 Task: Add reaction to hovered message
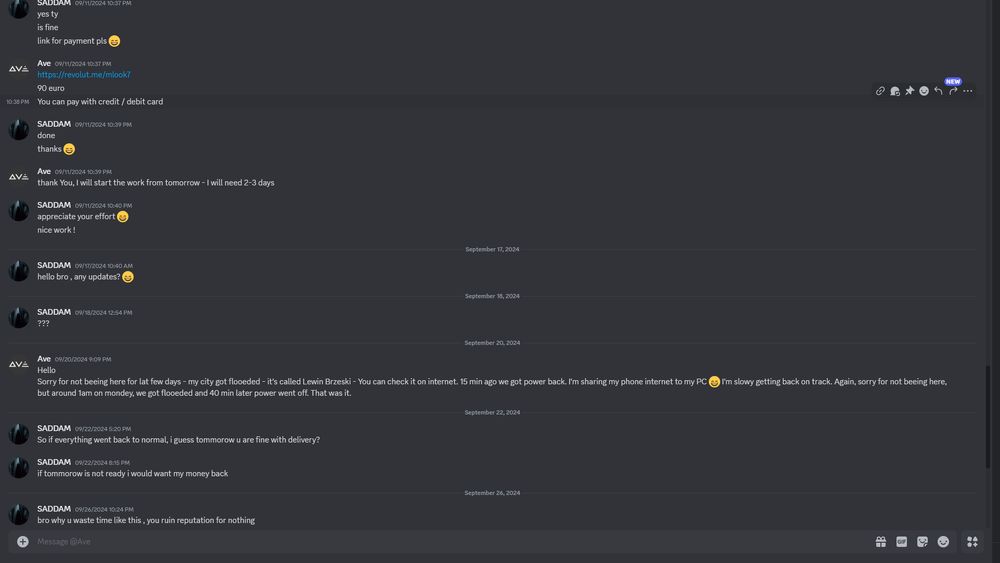(924, 91)
